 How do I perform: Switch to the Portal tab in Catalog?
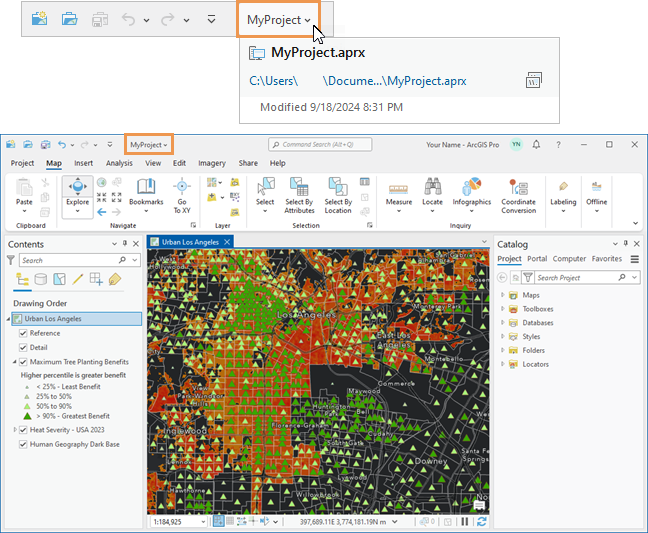tap(537, 259)
